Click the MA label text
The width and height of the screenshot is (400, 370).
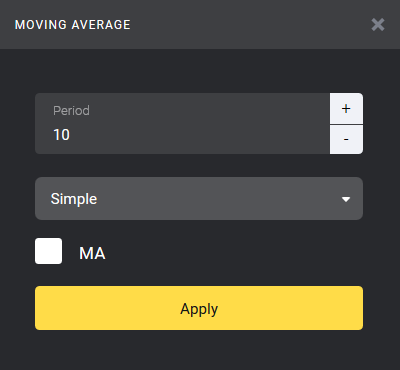[x=92, y=253]
